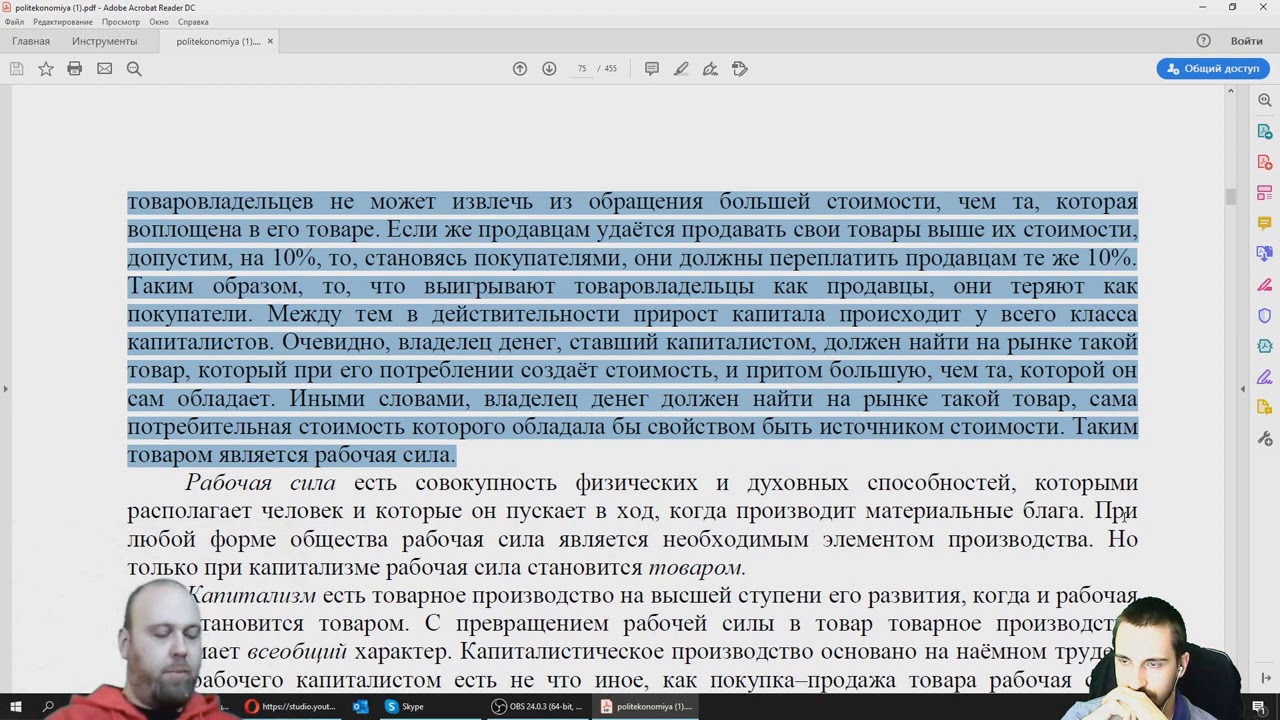This screenshot has width=1280, height=720.
Task: Open the Compress PDF tool in the right panel
Action: tap(1265, 346)
